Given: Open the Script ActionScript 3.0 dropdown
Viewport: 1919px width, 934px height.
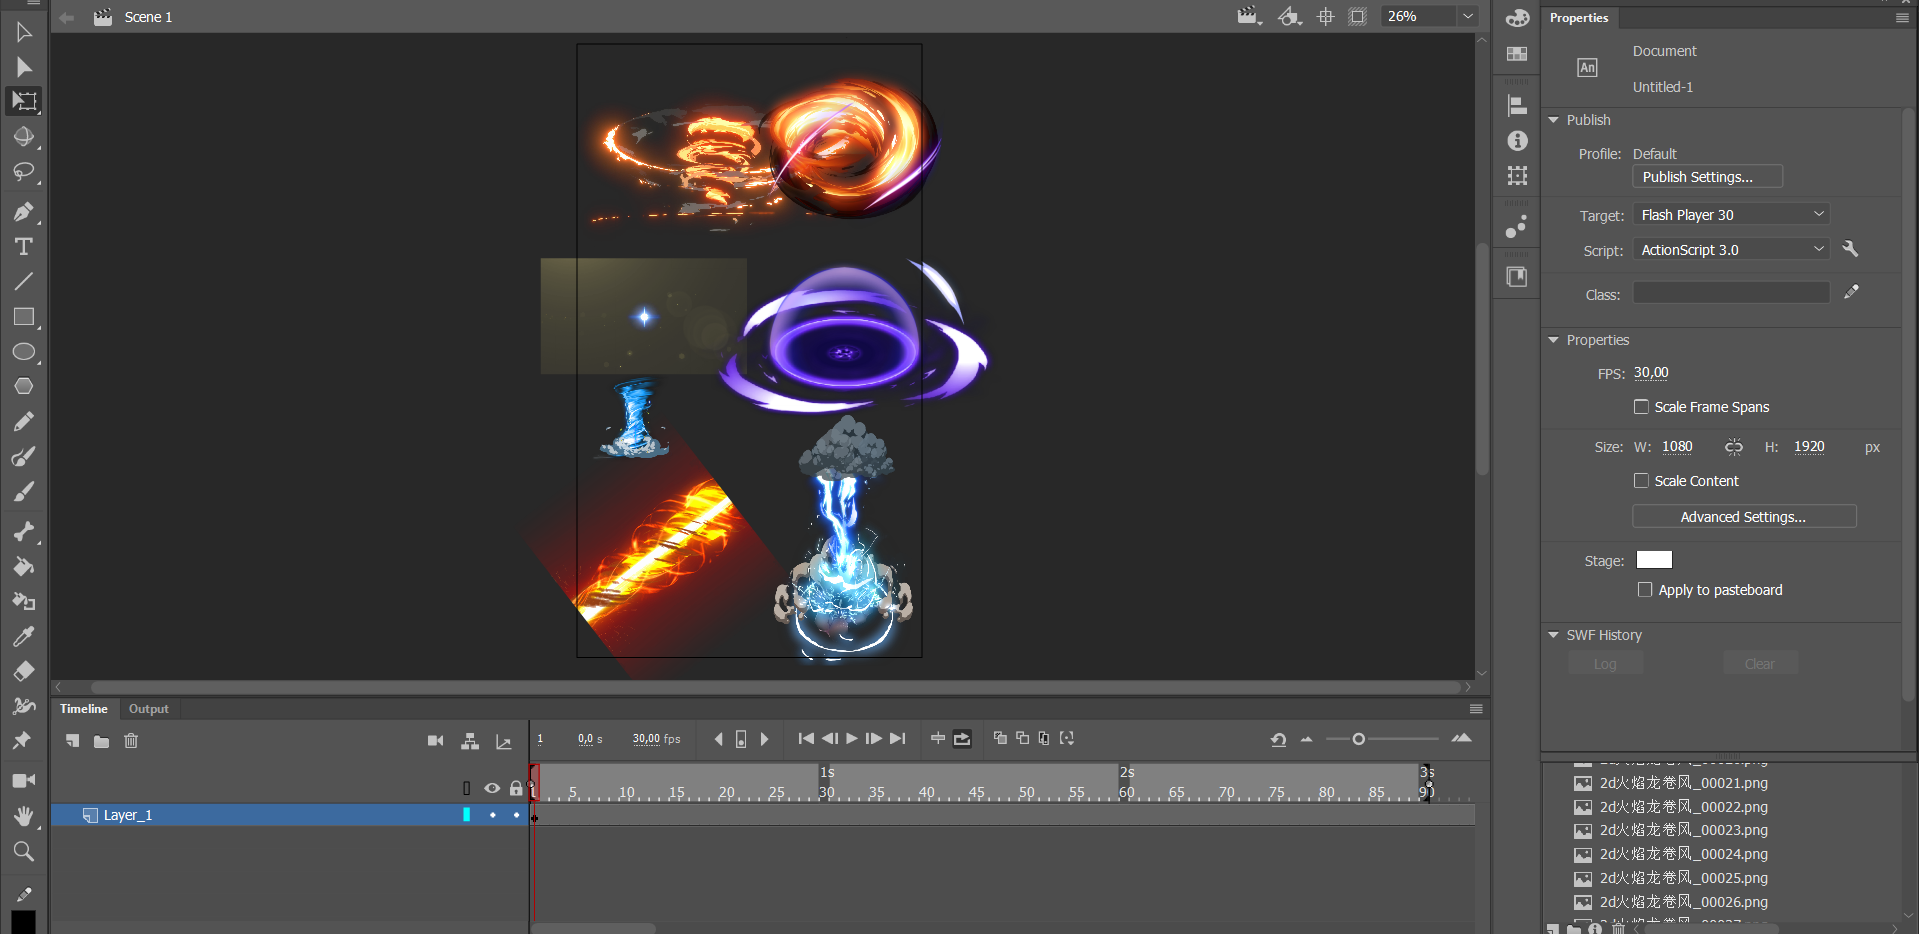Looking at the screenshot, I should coord(1731,250).
